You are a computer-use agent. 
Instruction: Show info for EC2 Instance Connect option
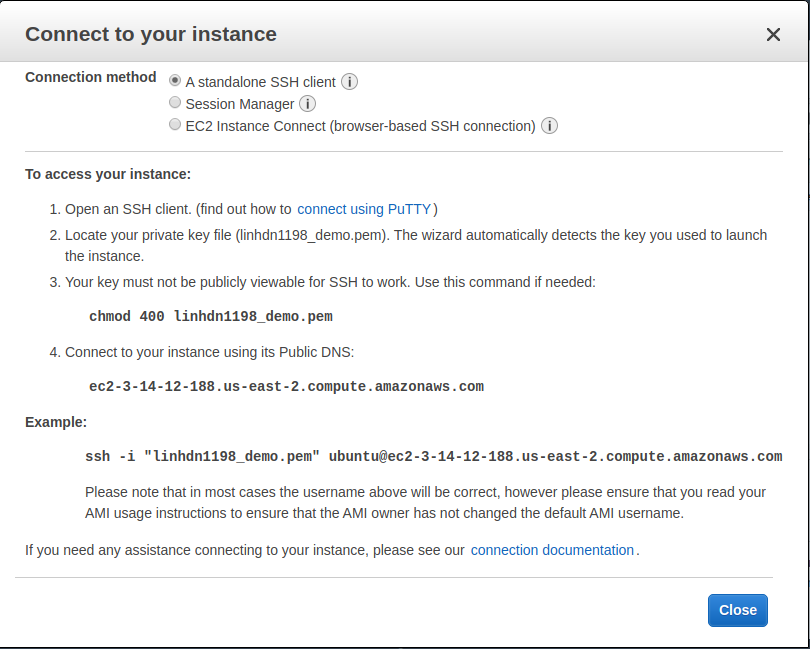point(549,126)
